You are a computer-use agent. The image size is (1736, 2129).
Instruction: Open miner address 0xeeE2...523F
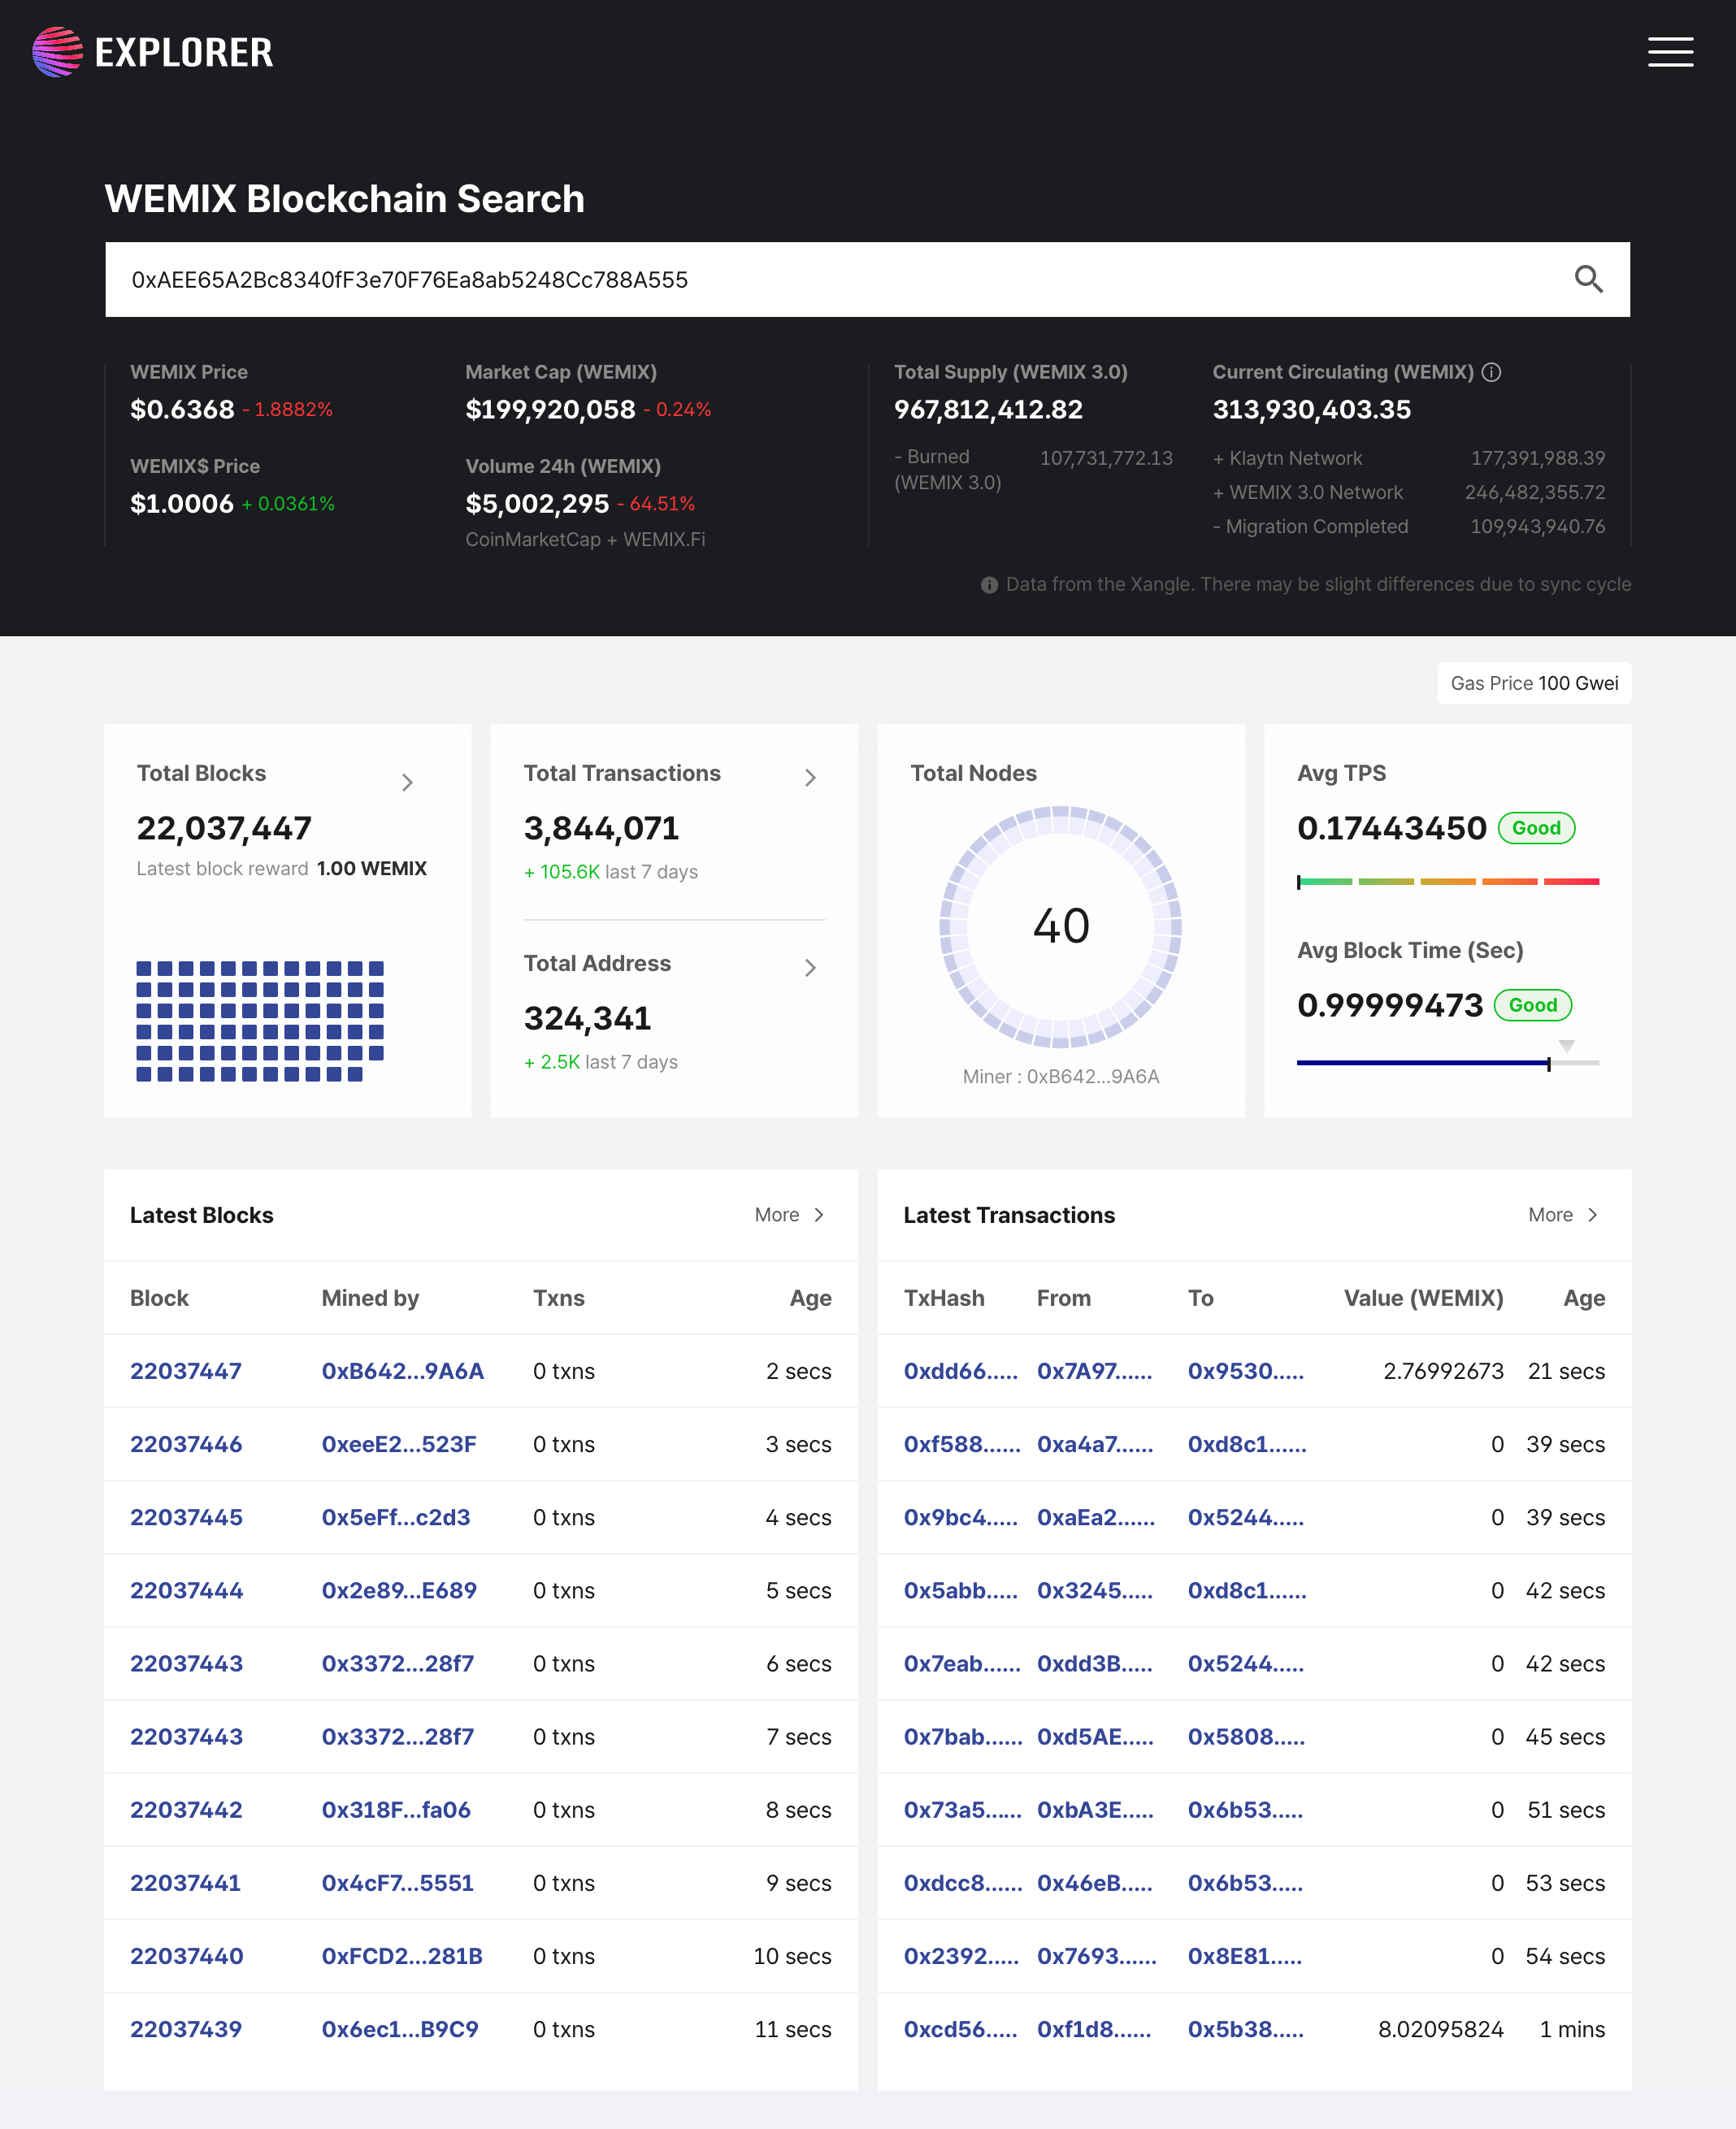398,1444
